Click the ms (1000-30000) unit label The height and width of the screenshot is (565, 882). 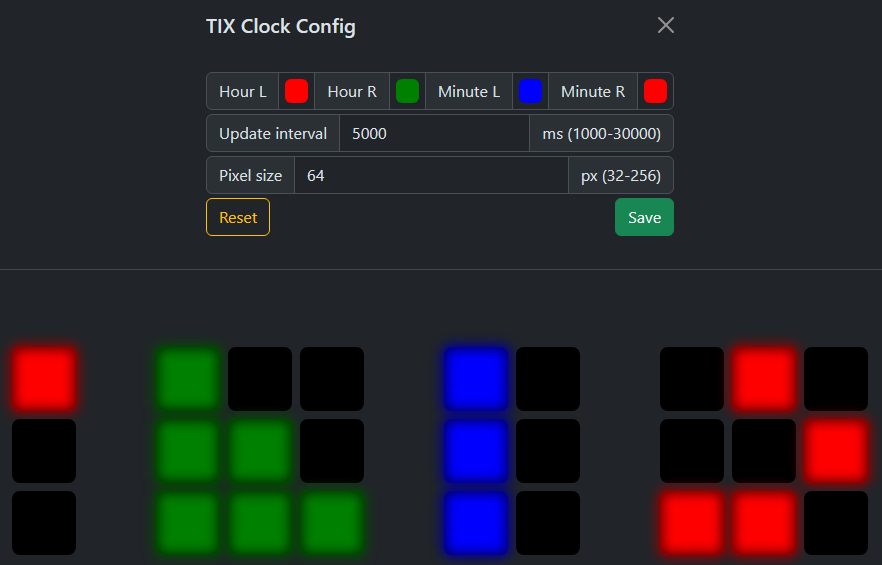pos(601,134)
